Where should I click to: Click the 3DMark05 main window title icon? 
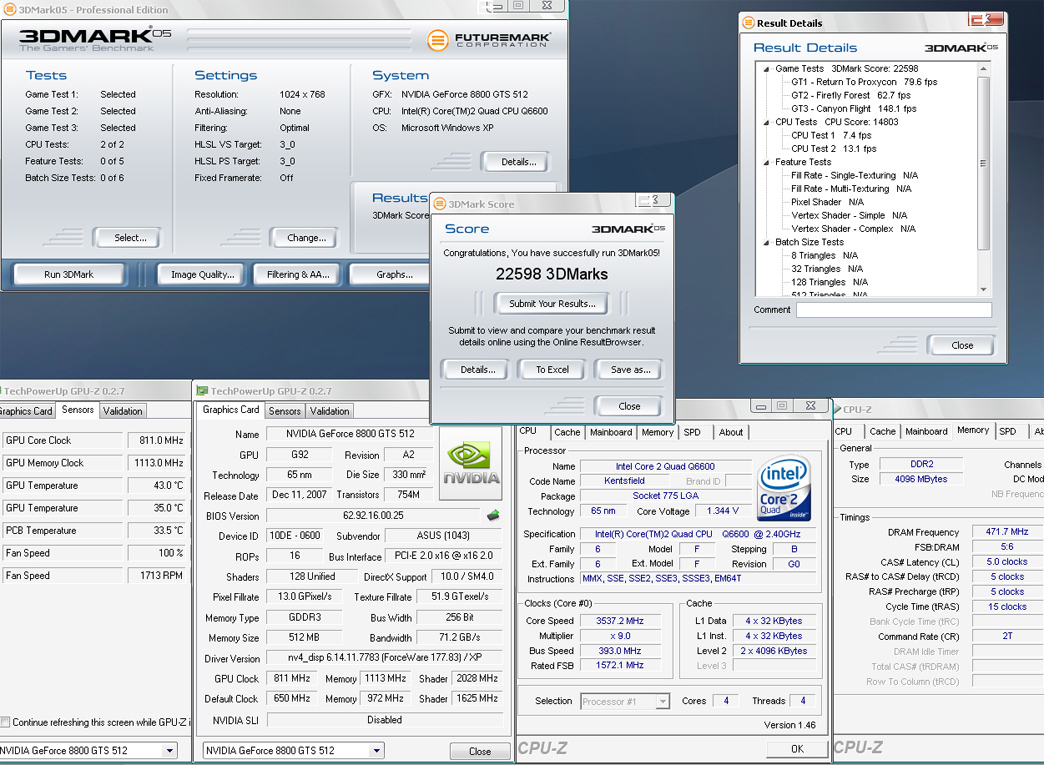9,9
